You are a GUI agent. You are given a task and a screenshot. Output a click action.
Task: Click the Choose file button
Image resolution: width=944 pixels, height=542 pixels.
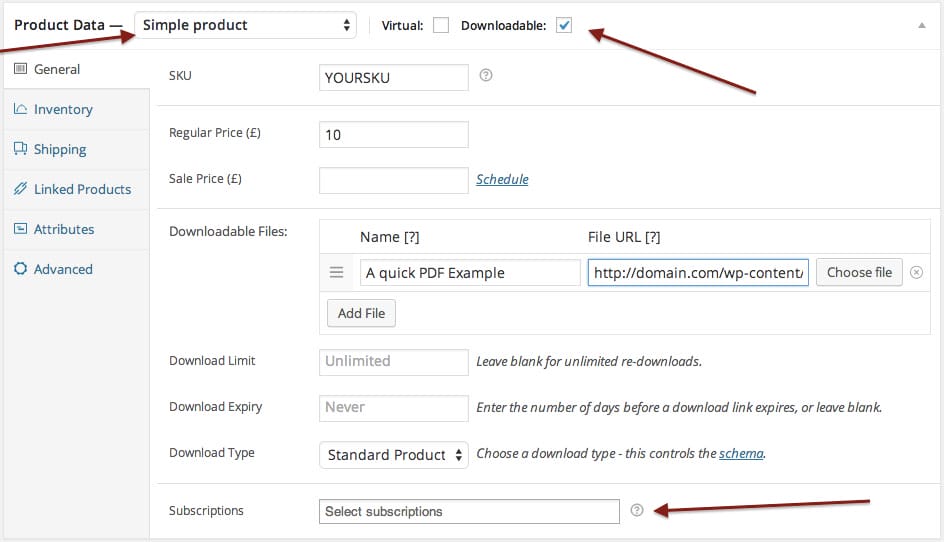[859, 273]
